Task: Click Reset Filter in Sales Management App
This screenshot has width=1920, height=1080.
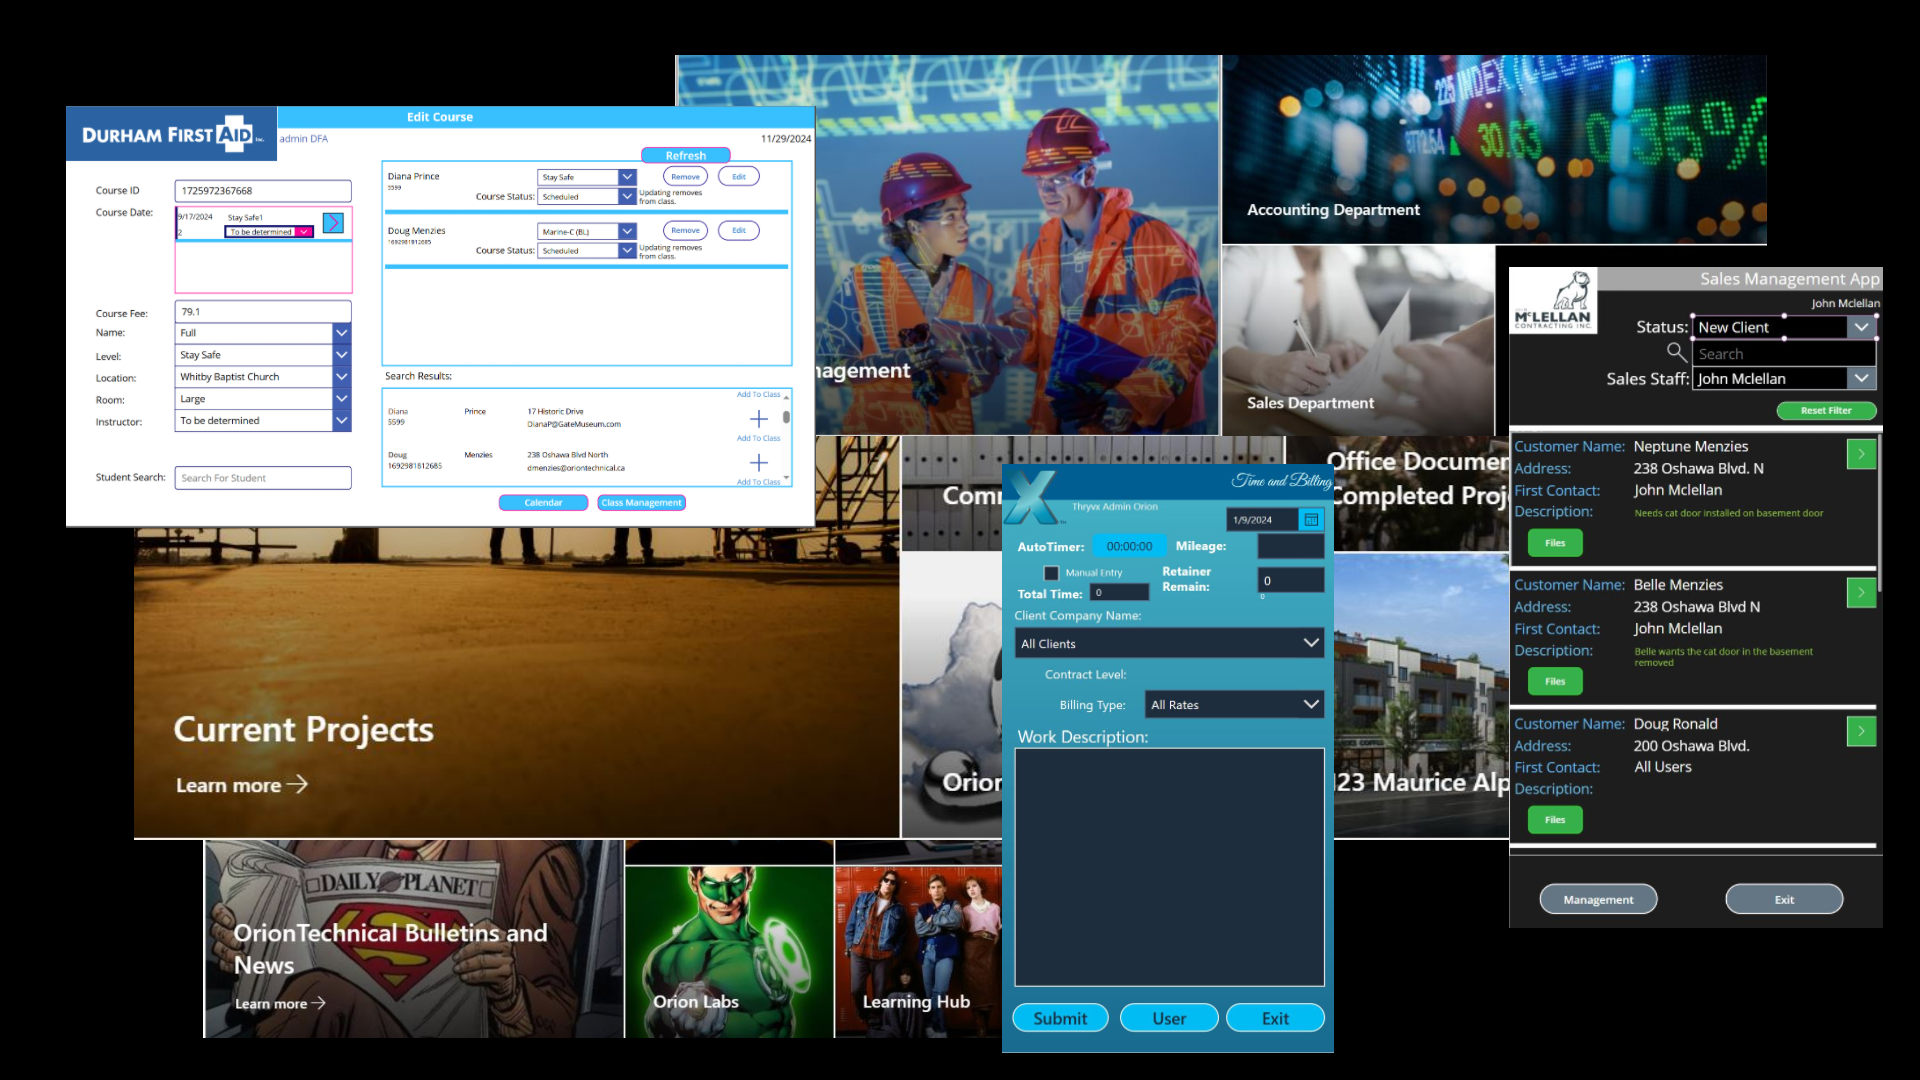Action: tap(1826, 410)
